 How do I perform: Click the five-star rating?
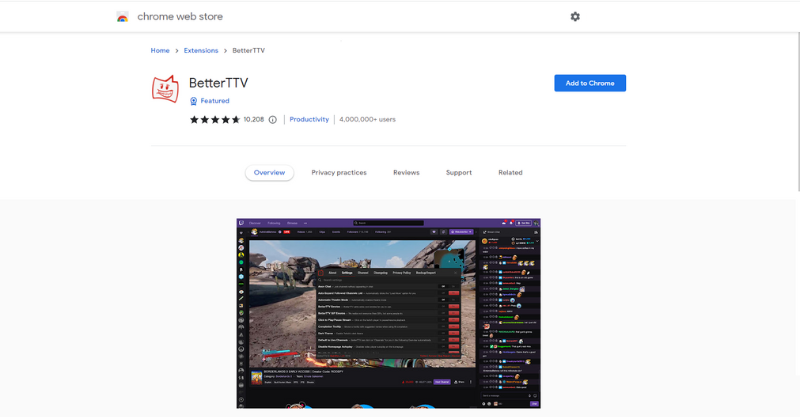(x=215, y=119)
